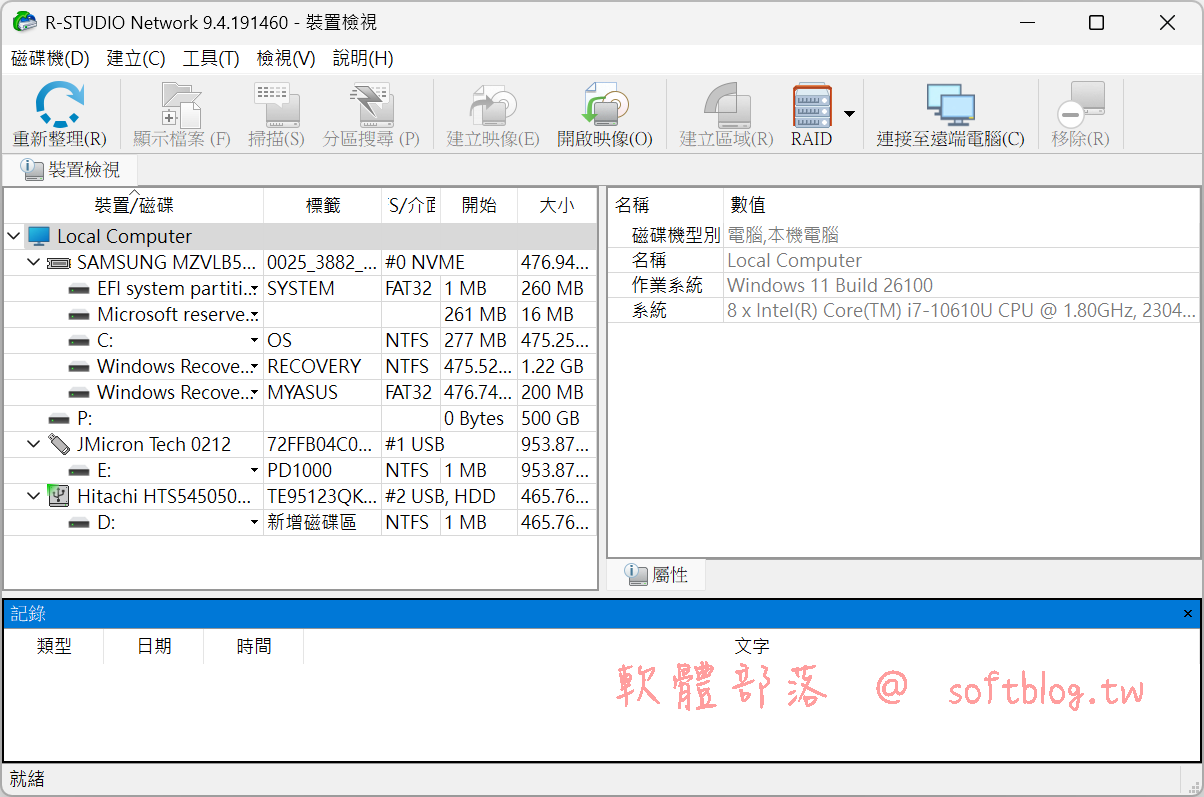
Task: Click the 大小 column header
Action: (x=557, y=206)
